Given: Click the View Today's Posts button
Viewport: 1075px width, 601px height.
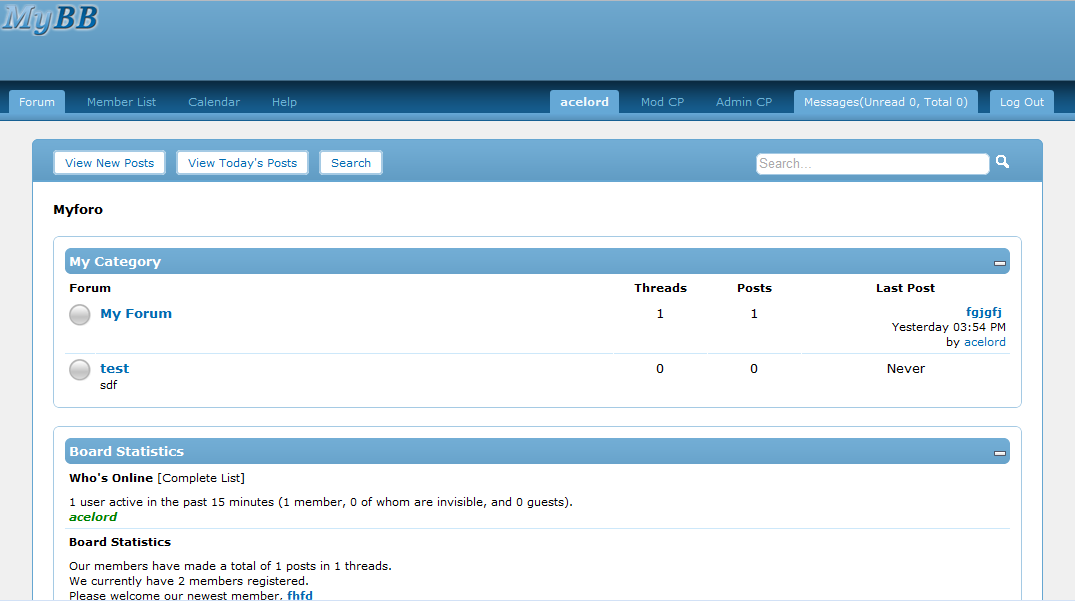Looking at the screenshot, I should coord(242,163).
